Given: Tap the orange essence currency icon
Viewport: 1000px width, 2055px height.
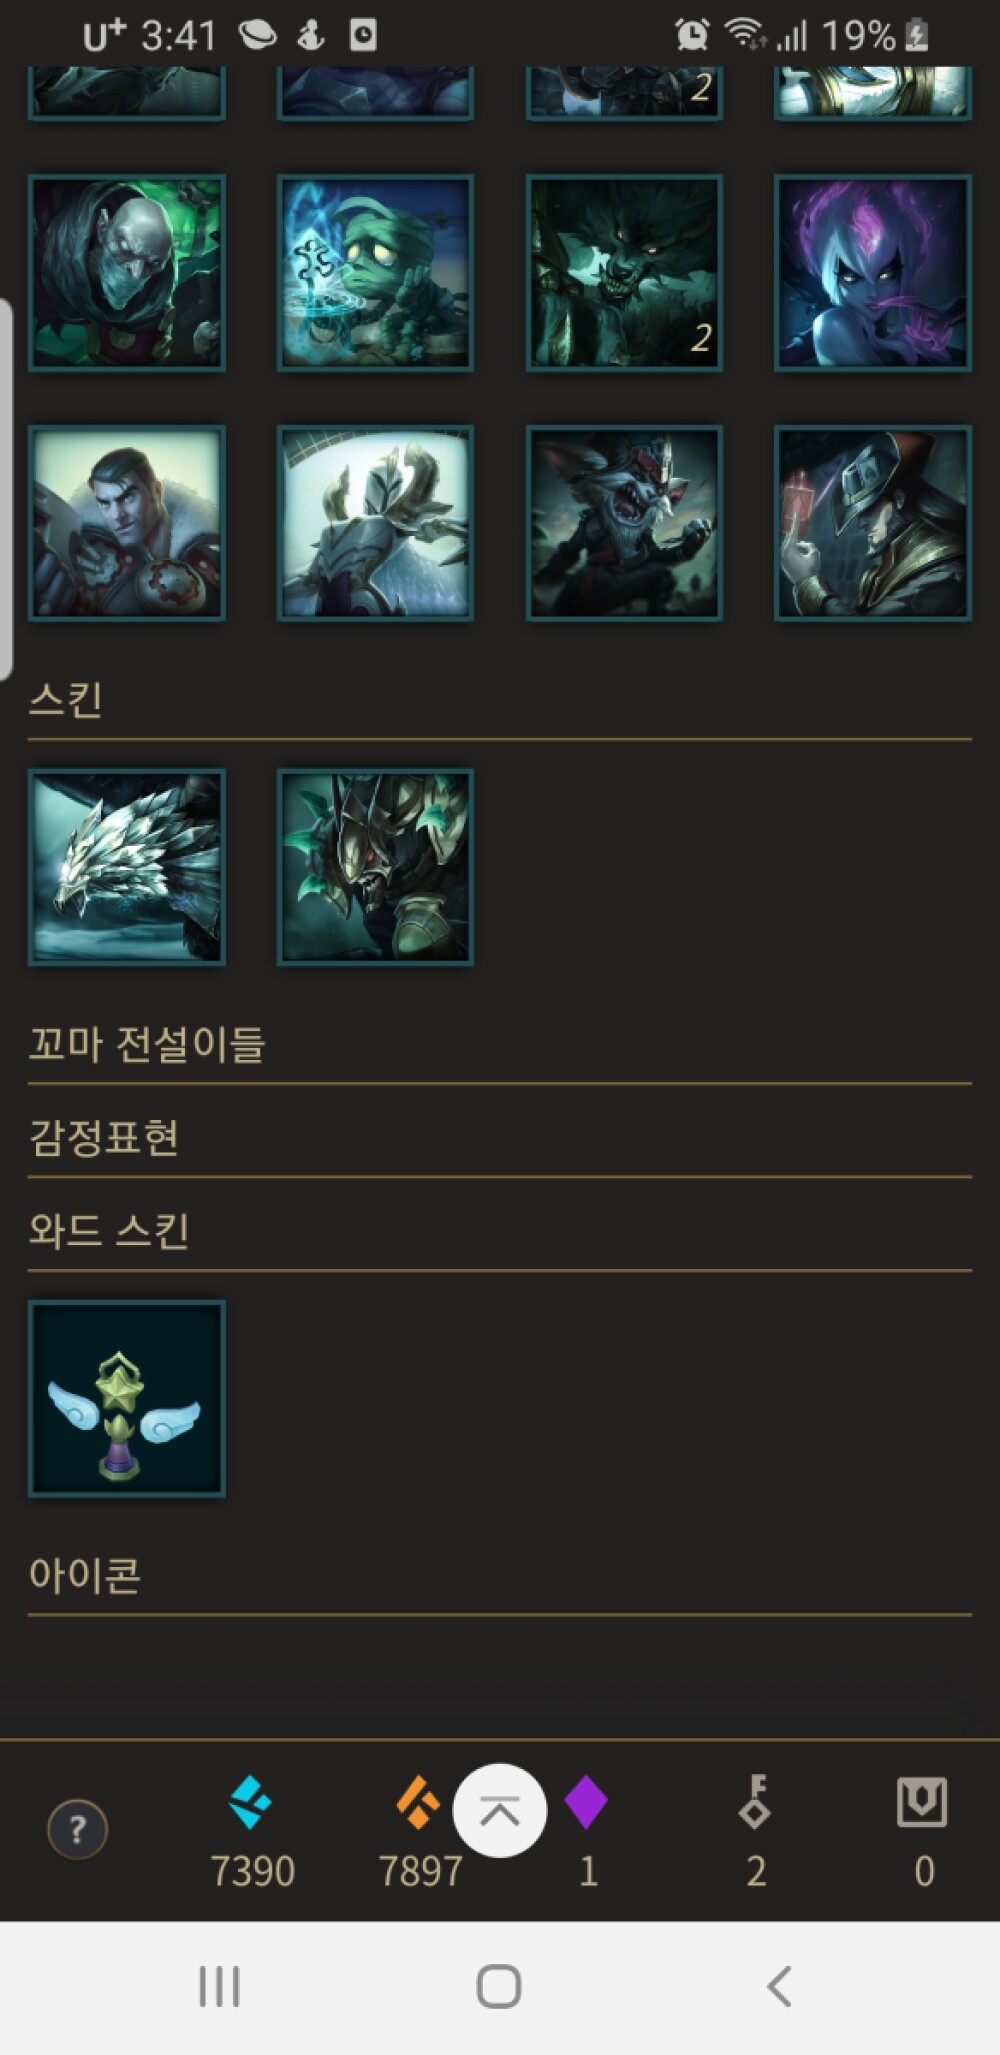Looking at the screenshot, I should (418, 1801).
